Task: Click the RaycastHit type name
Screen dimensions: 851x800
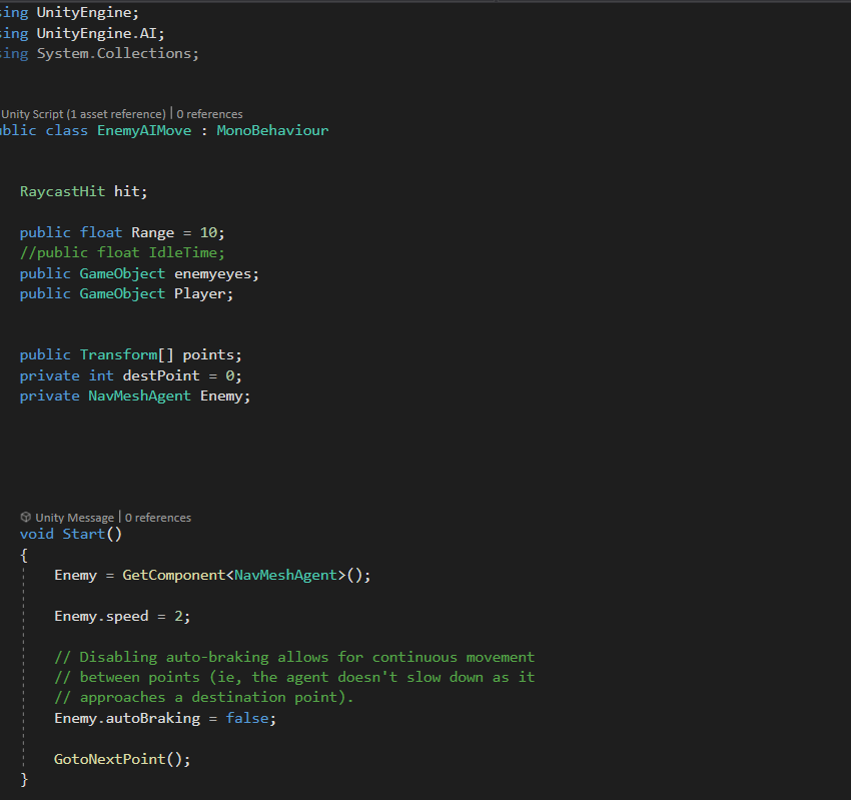Action: pos(62,191)
